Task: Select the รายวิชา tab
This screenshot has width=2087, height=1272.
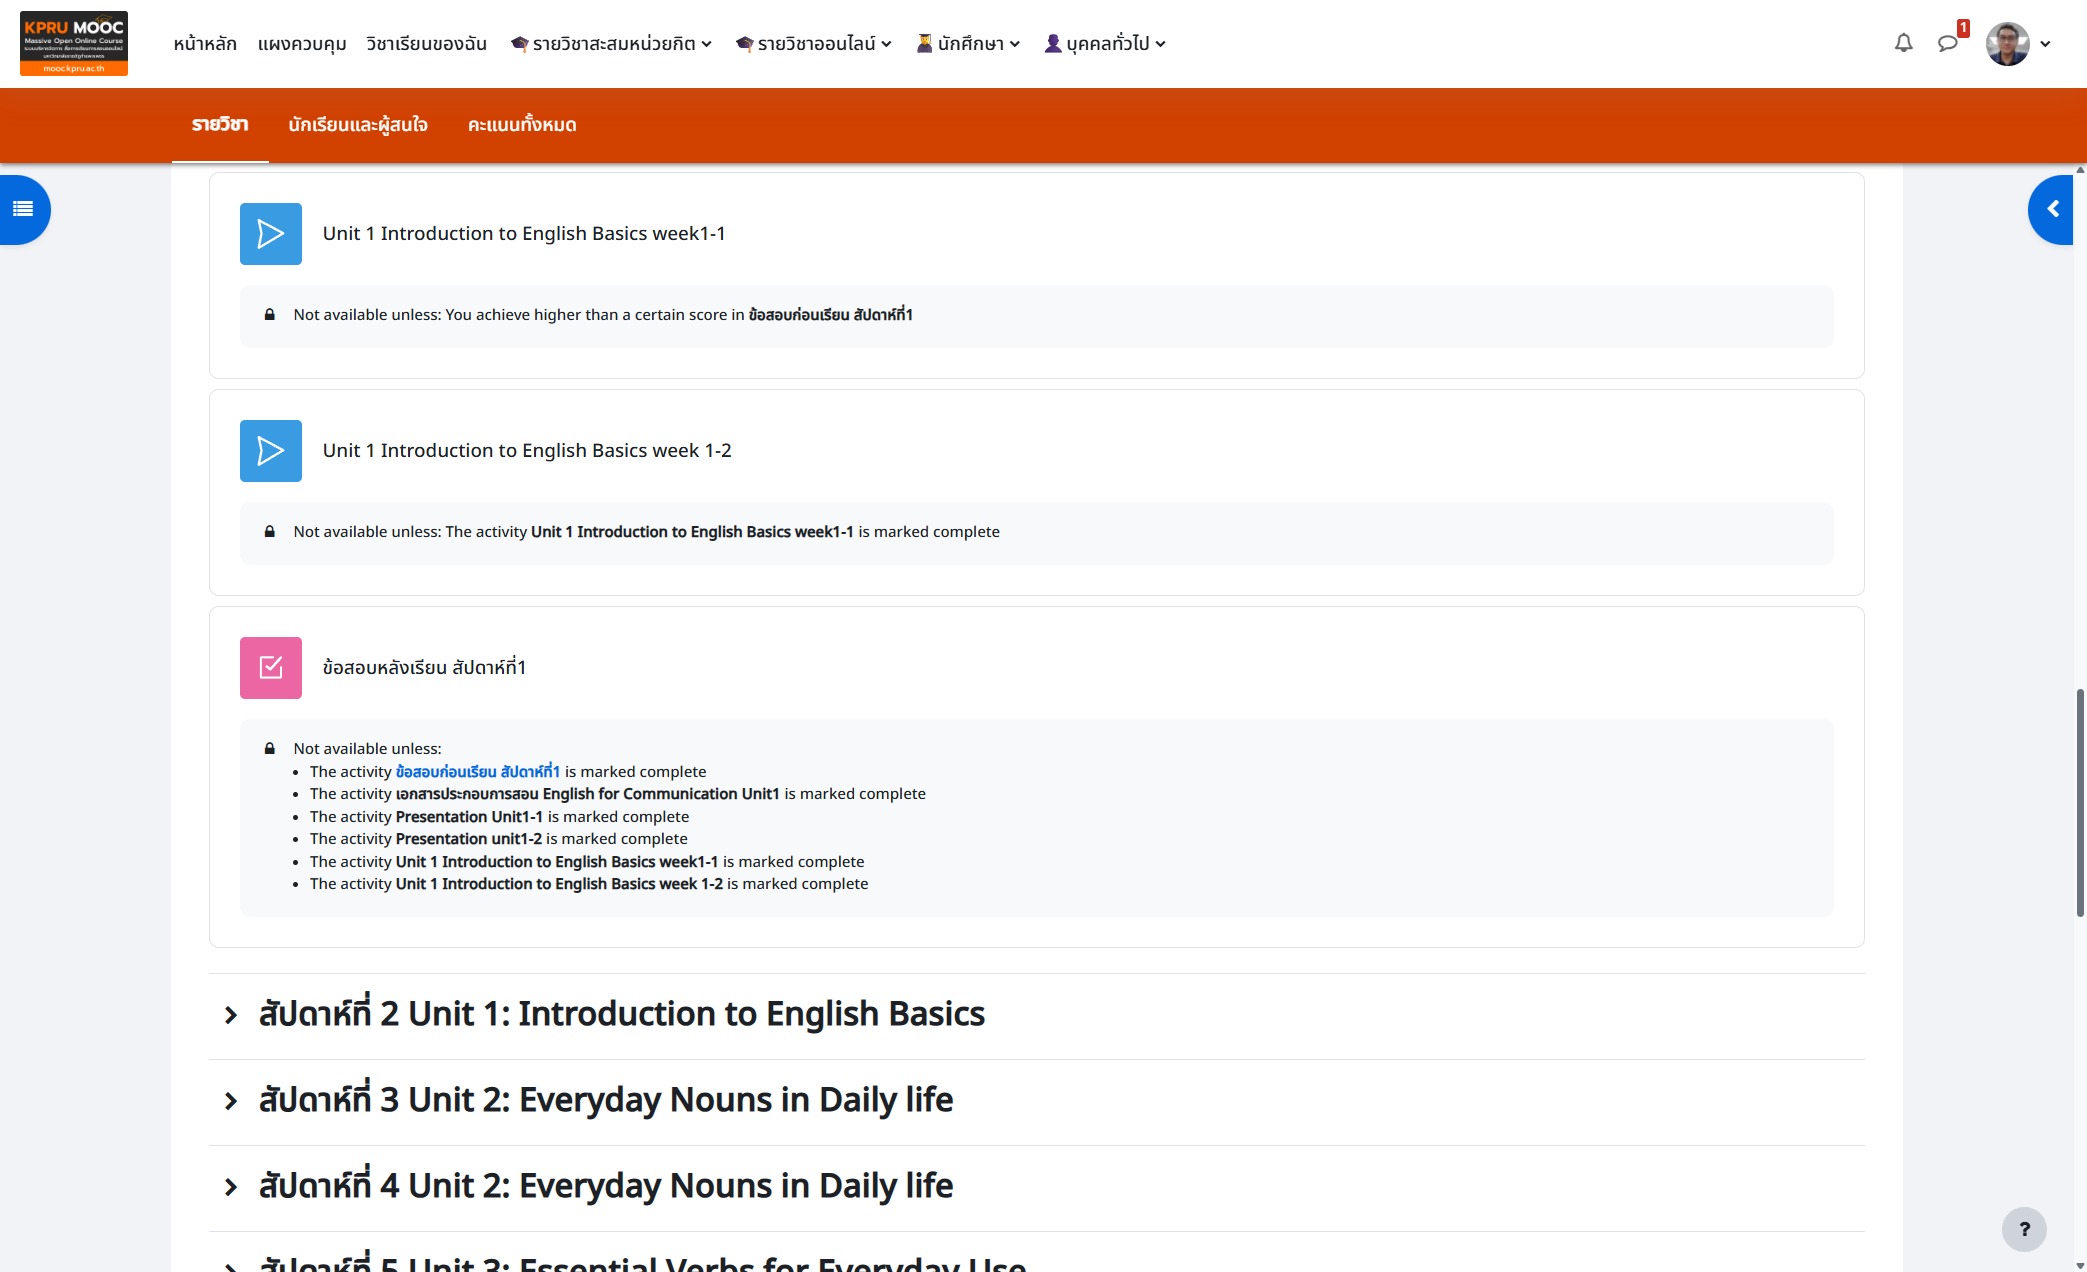Action: click(220, 125)
